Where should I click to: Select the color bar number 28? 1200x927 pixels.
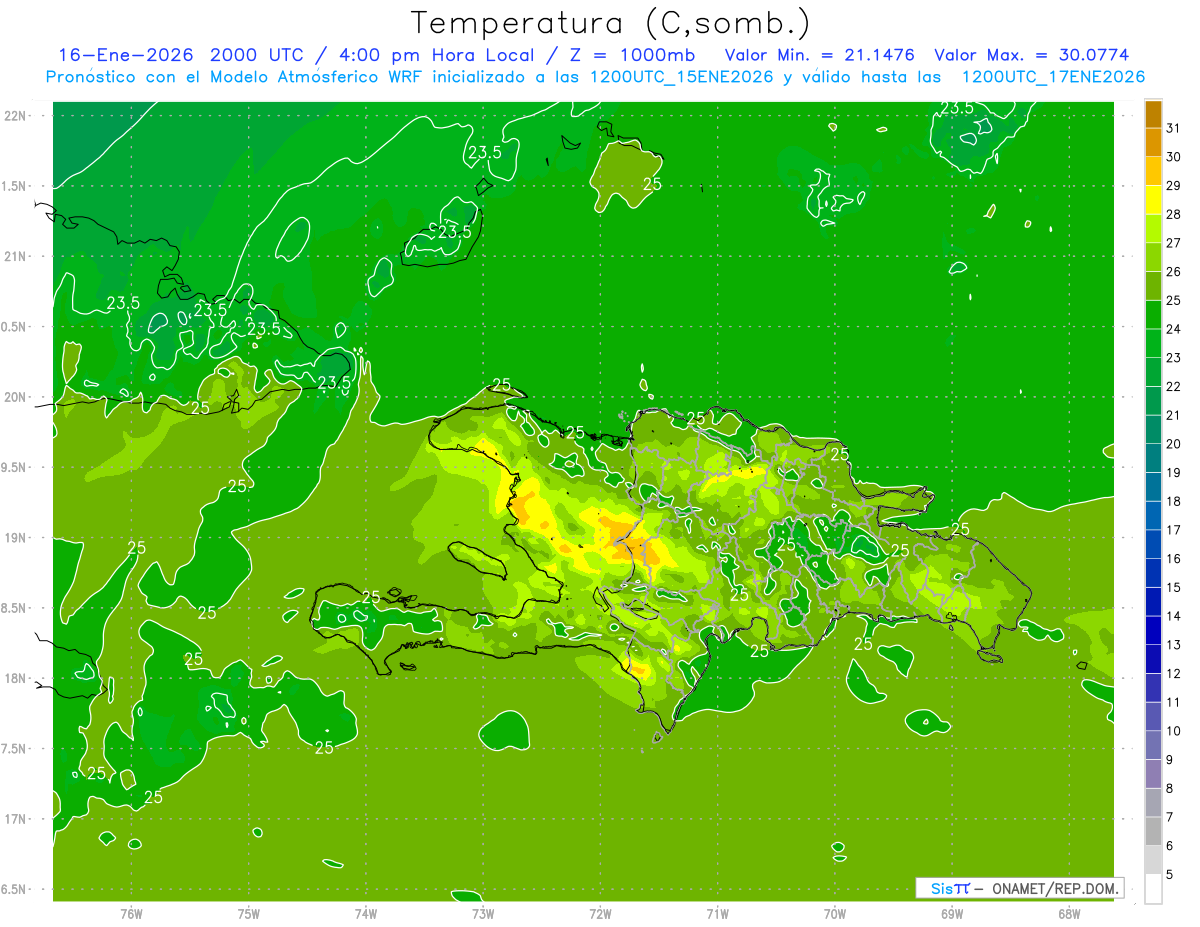click(x=1173, y=215)
